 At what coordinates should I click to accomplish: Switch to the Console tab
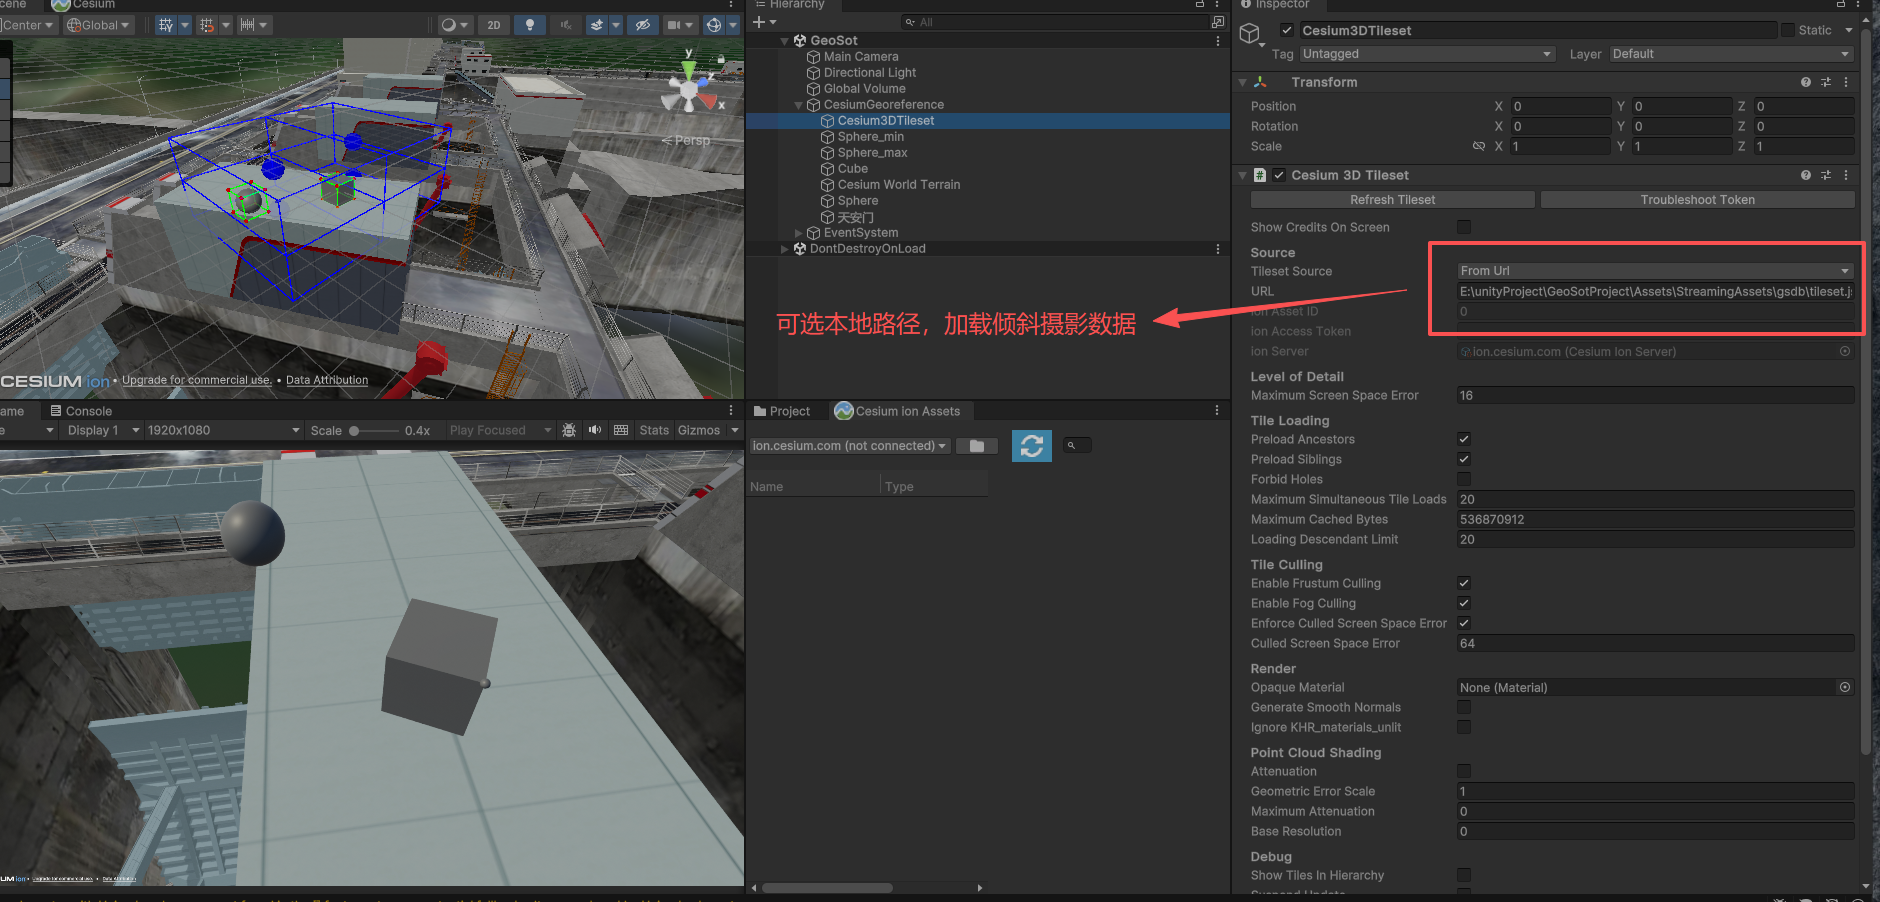click(x=81, y=411)
